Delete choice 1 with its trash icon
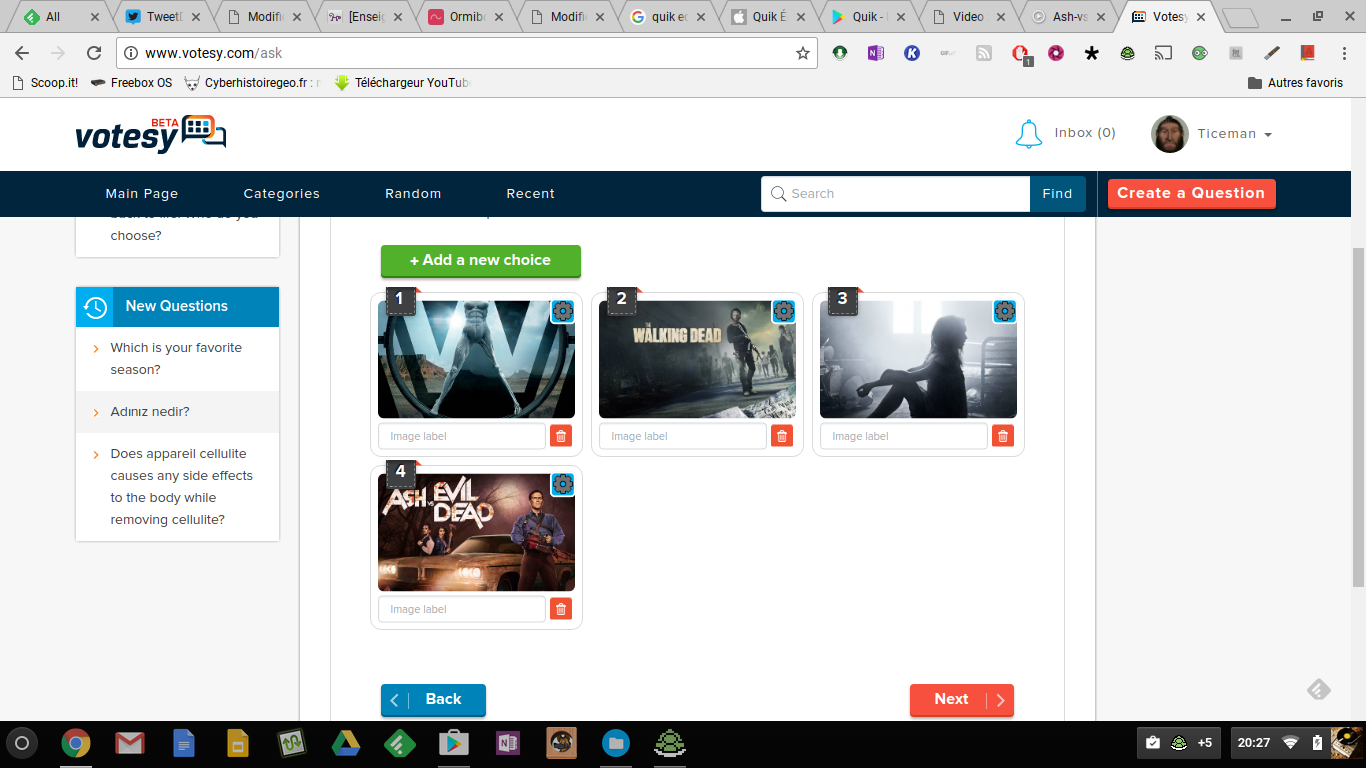The width and height of the screenshot is (1366, 768). 561,436
